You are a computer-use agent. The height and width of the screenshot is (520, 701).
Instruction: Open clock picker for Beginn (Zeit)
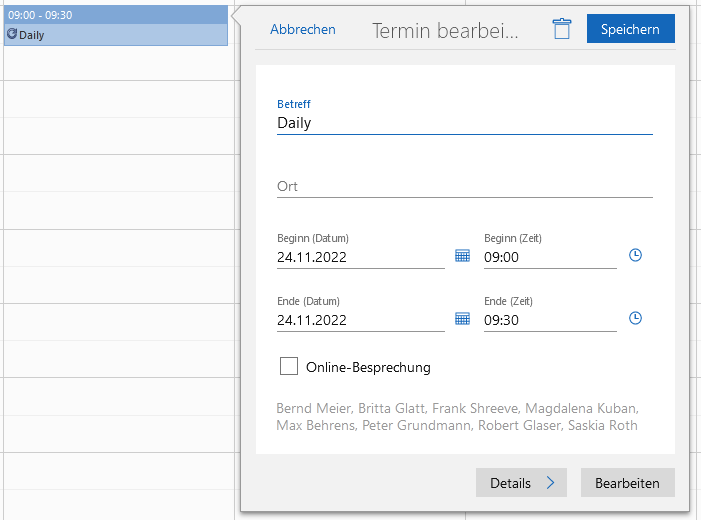635,256
